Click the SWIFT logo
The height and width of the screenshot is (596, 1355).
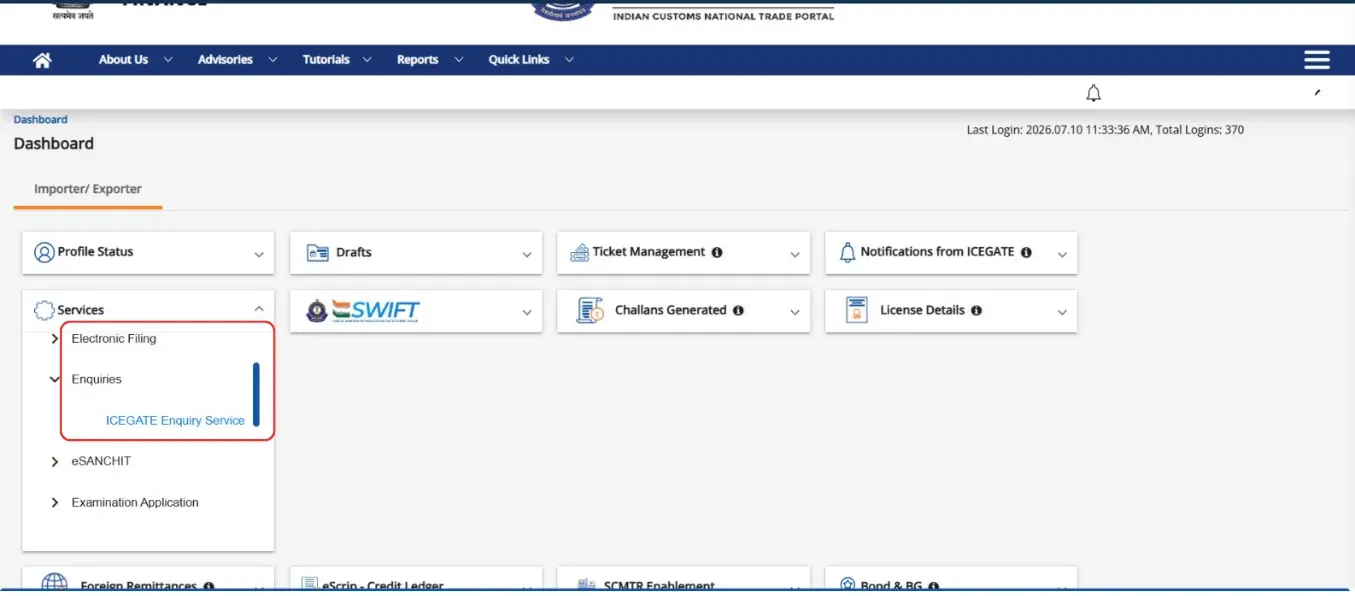click(x=362, y=311)
